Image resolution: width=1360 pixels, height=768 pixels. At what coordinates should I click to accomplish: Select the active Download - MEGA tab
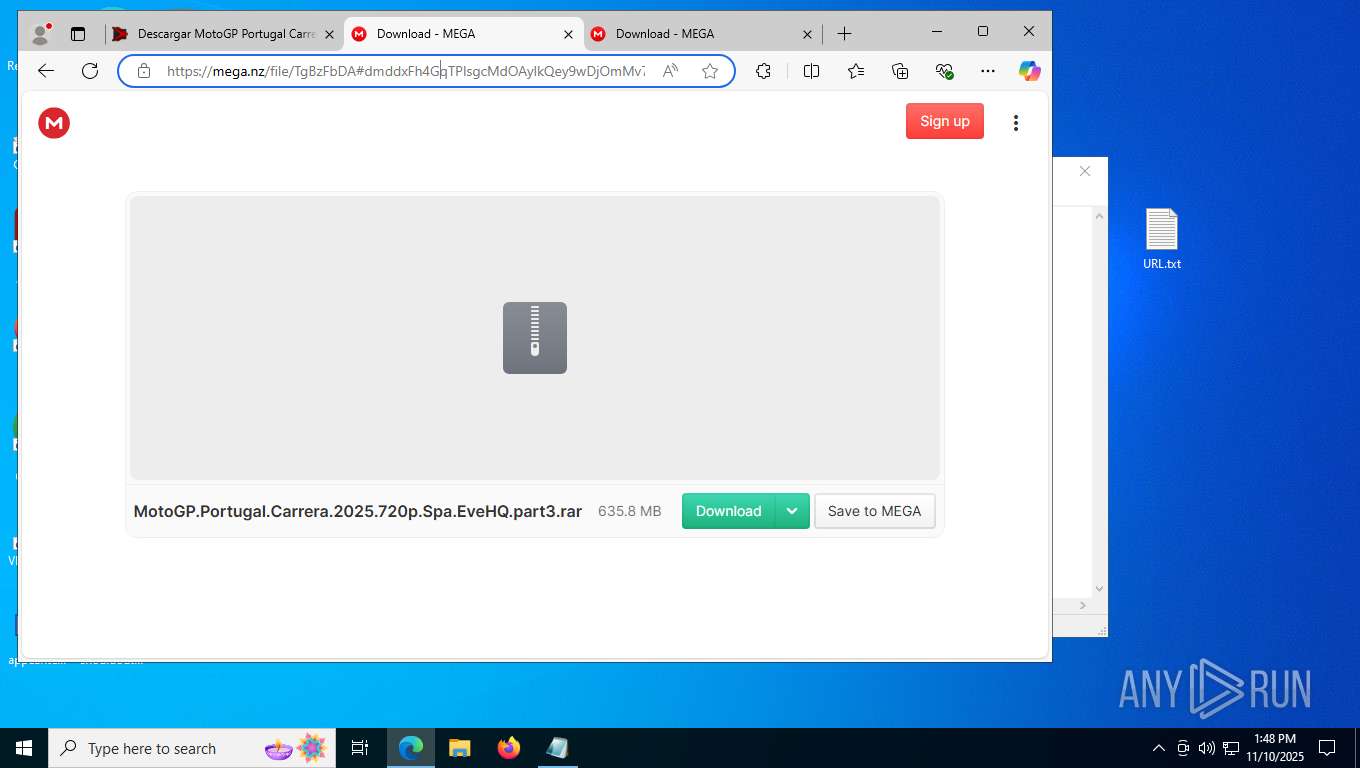pos(464,34)
